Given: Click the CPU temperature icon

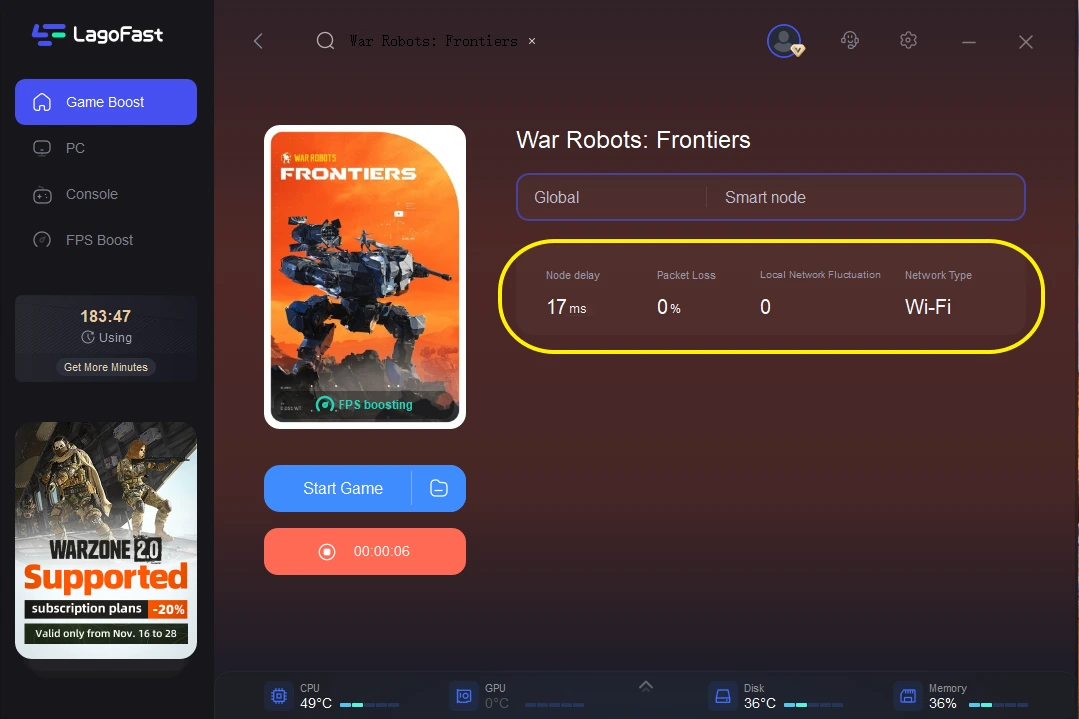Looking at the screenshot, I should 278,696.
